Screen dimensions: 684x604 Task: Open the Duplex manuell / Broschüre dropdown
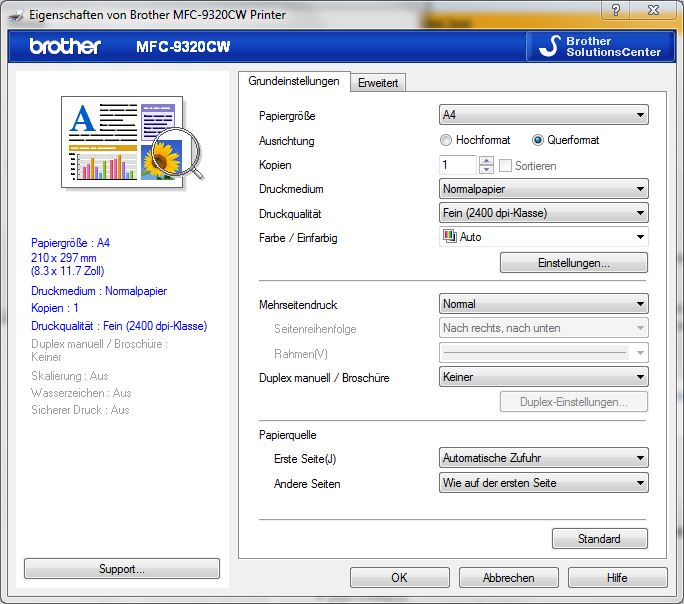[x=544, y=377]
